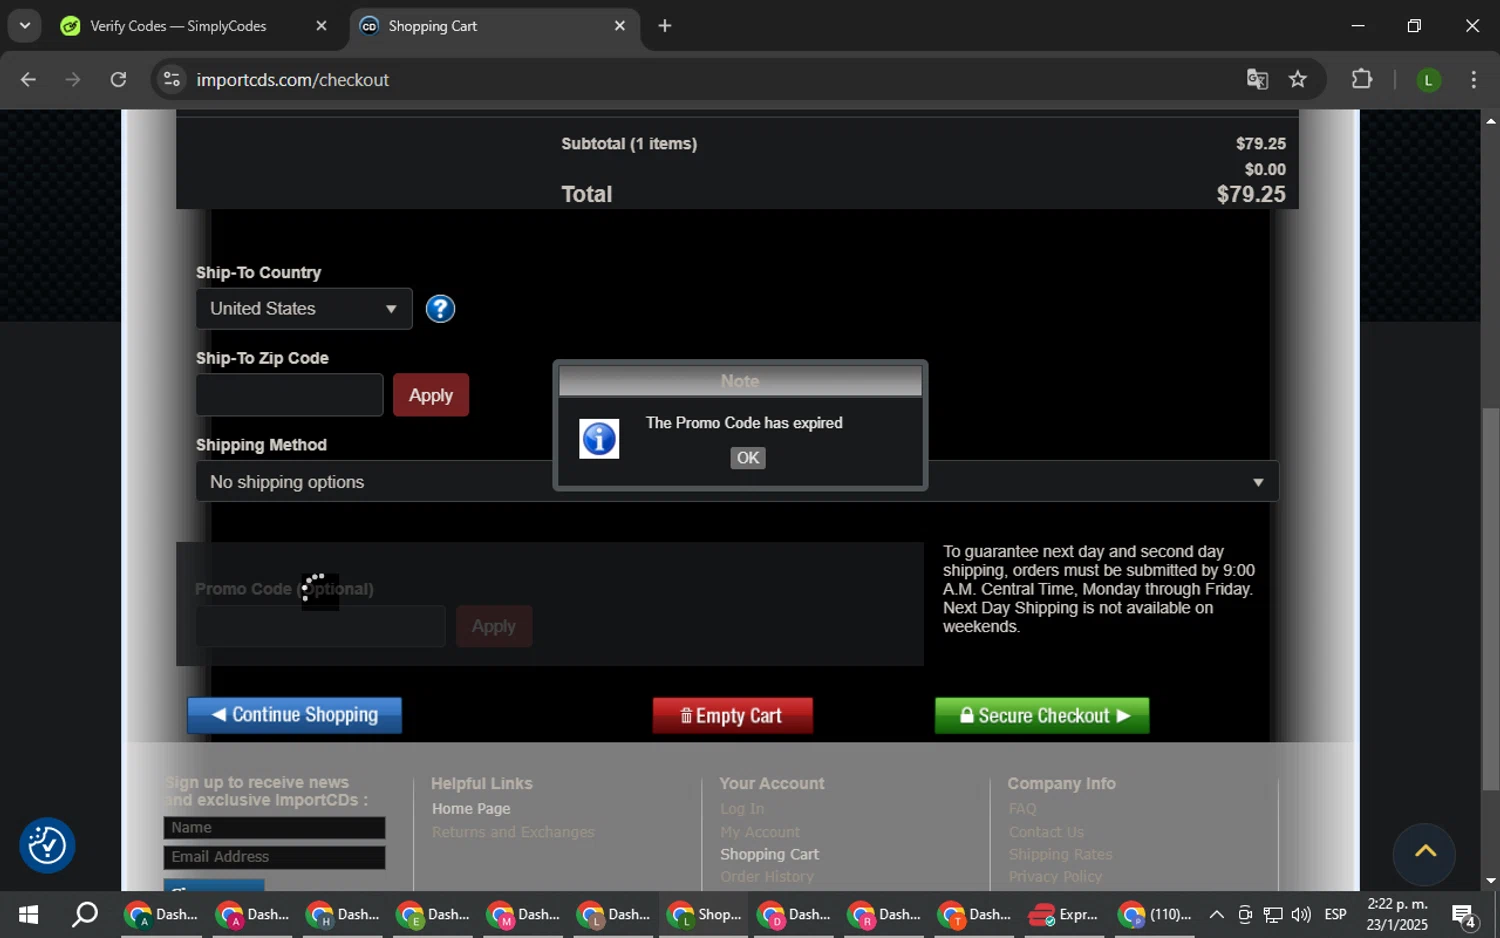The height and width of the screenshot is (938, 1500).
Task: Open the Contact Us link
Action: click(x=1046, y=832)
